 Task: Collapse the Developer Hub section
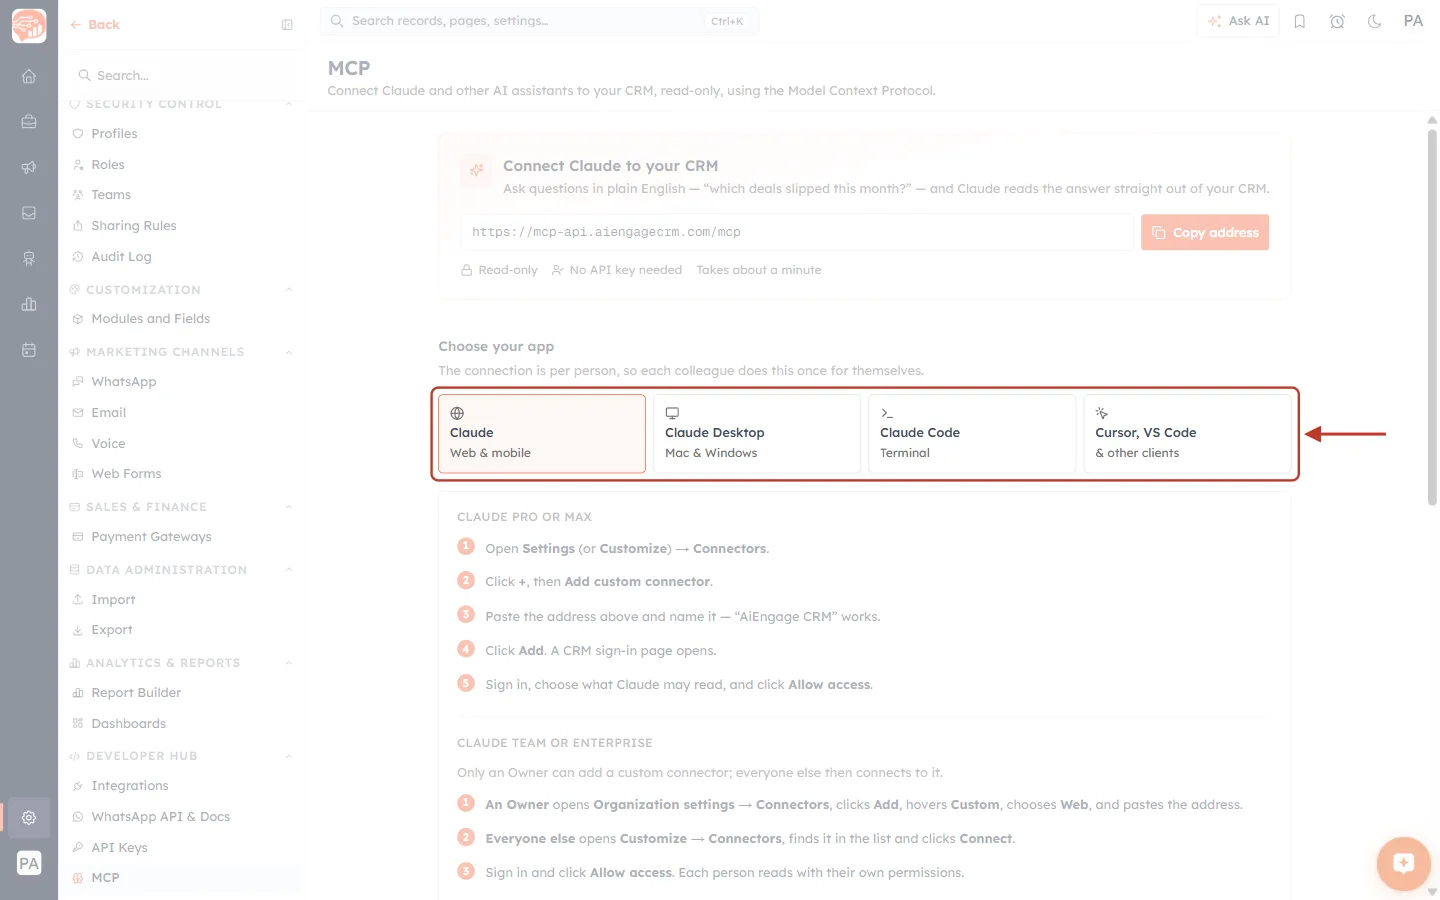coord(289,756)
